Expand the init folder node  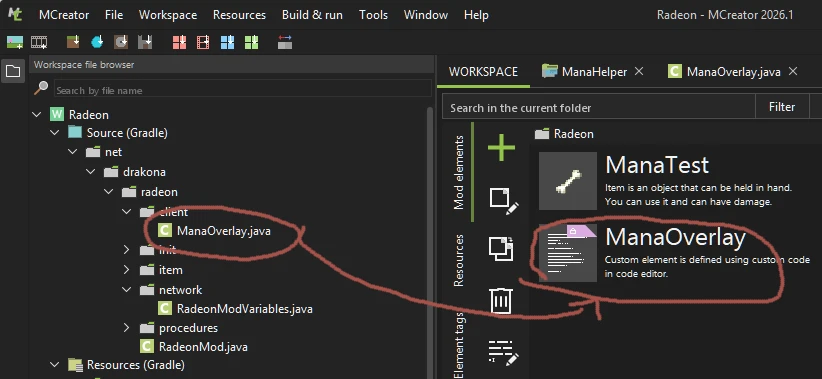coord(126,250)
